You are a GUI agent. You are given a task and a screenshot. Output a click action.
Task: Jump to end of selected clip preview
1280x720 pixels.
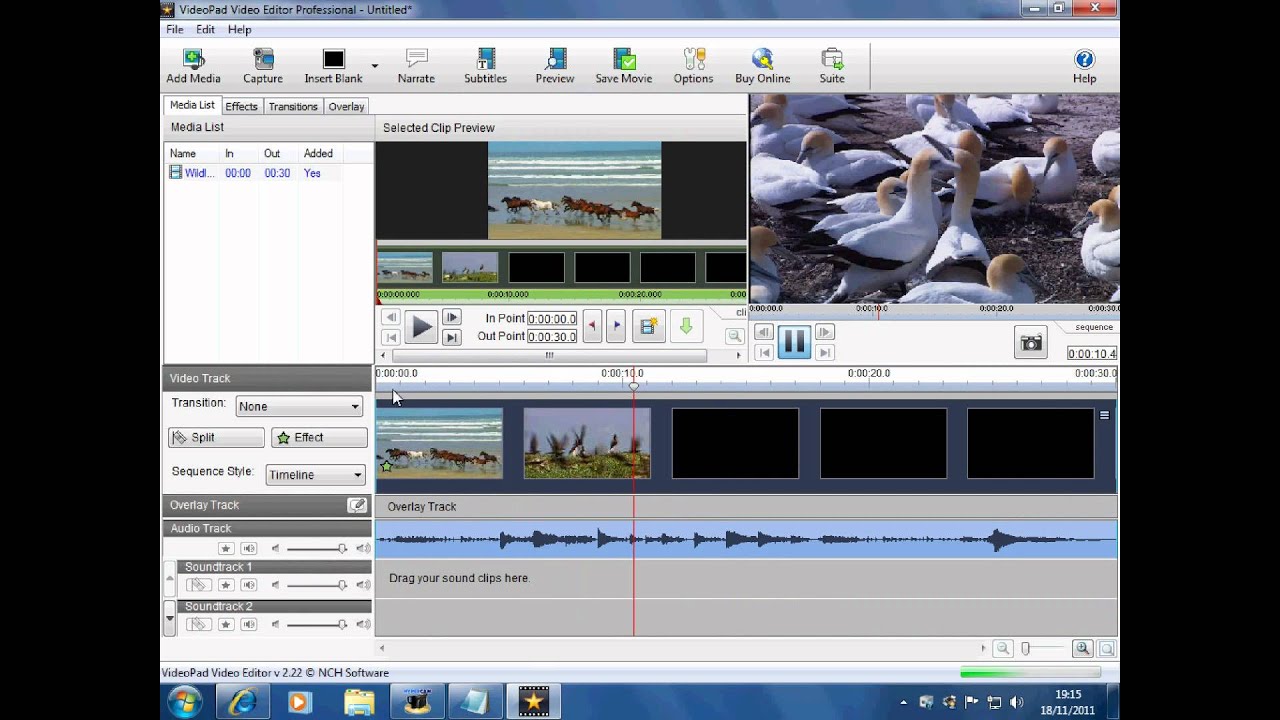coord(452,338)
